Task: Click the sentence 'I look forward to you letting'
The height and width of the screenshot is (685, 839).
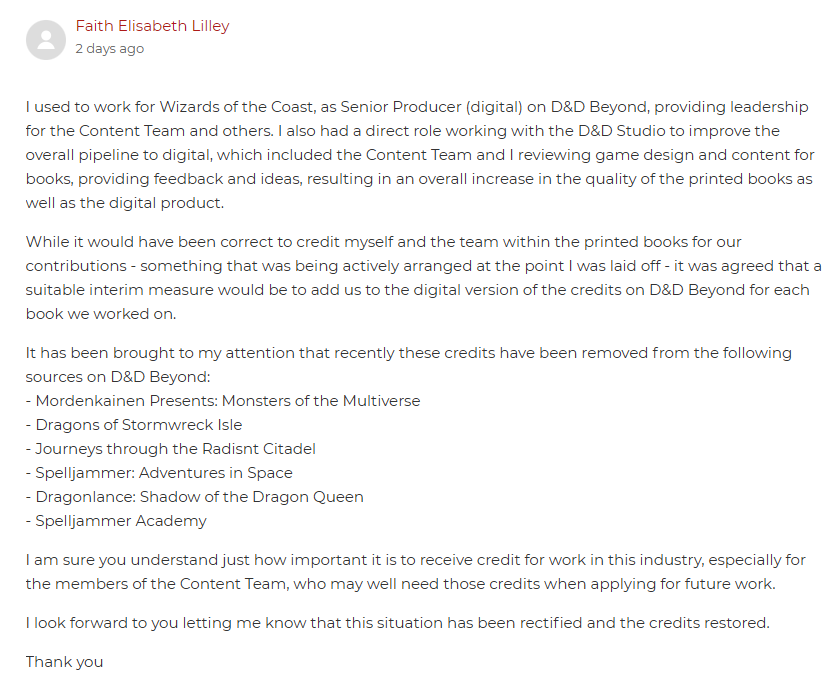Action: 398,623
